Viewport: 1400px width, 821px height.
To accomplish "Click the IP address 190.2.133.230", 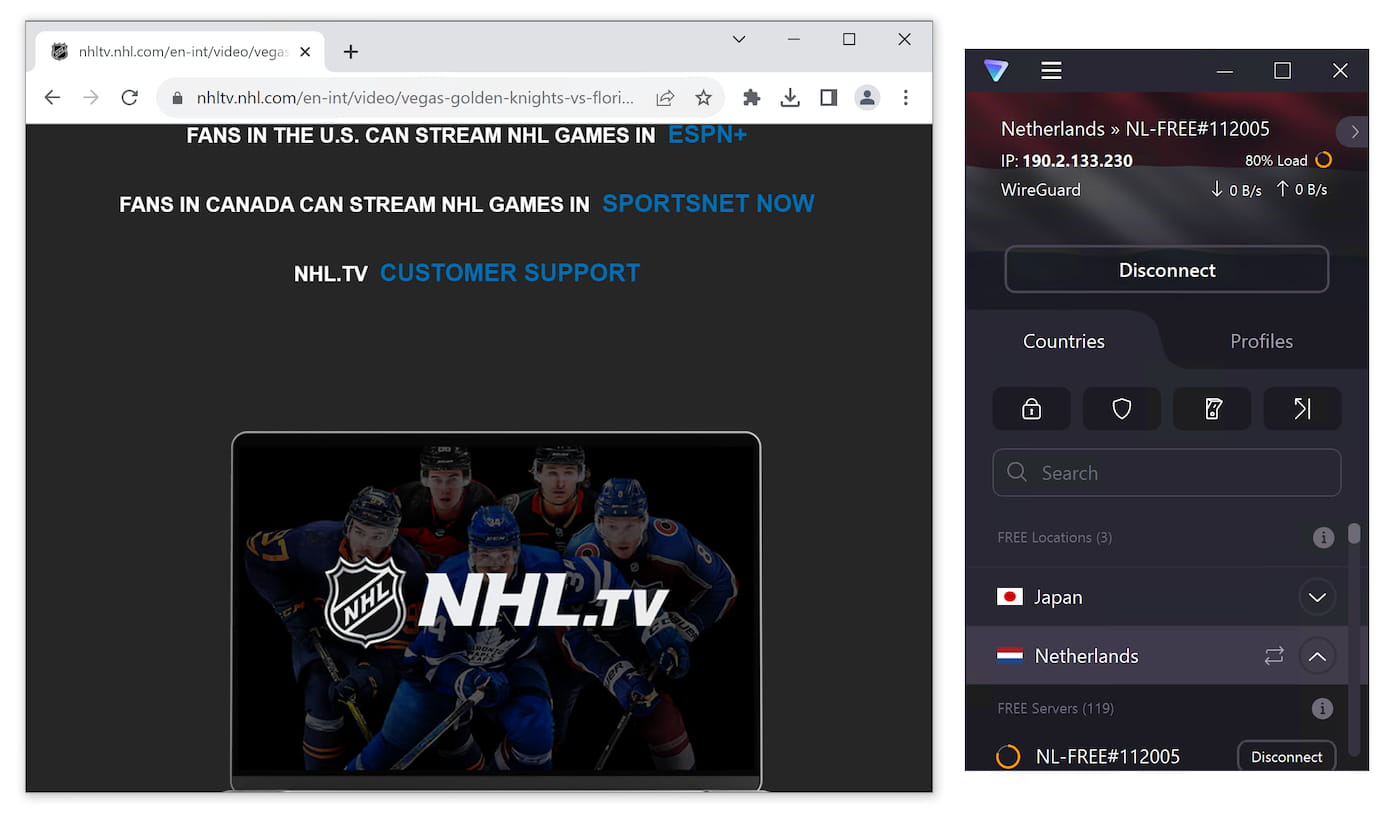I will [1077, 161].
